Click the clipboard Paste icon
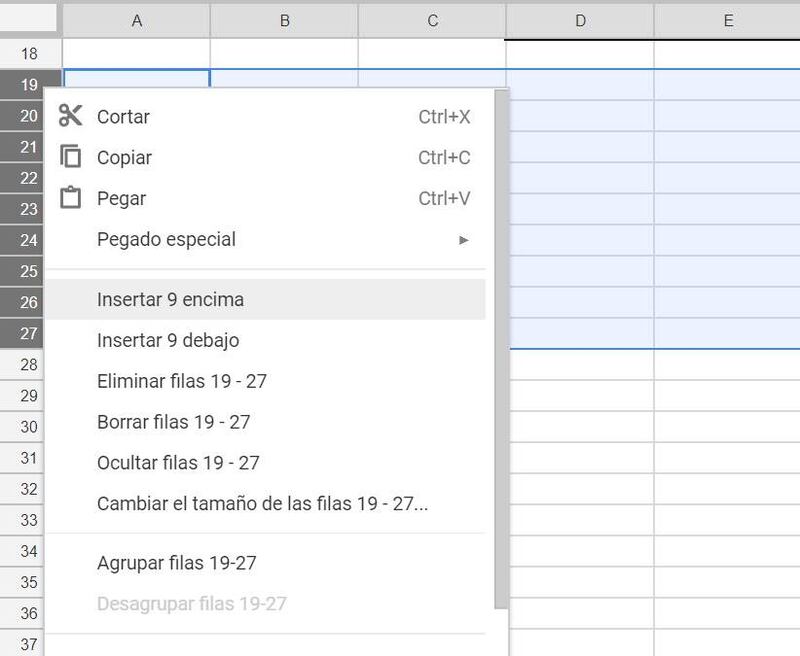Viewport: 800px width, 656px height. point(70,198)
